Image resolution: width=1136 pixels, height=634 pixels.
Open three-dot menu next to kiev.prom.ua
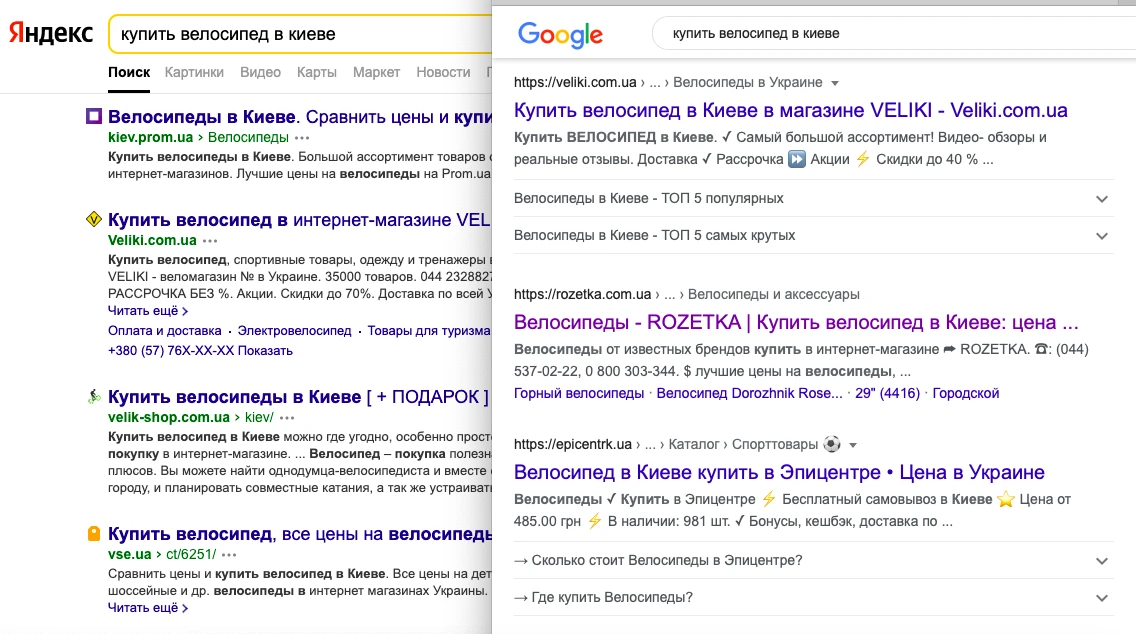pyautogui.click(x=302, y=138)
